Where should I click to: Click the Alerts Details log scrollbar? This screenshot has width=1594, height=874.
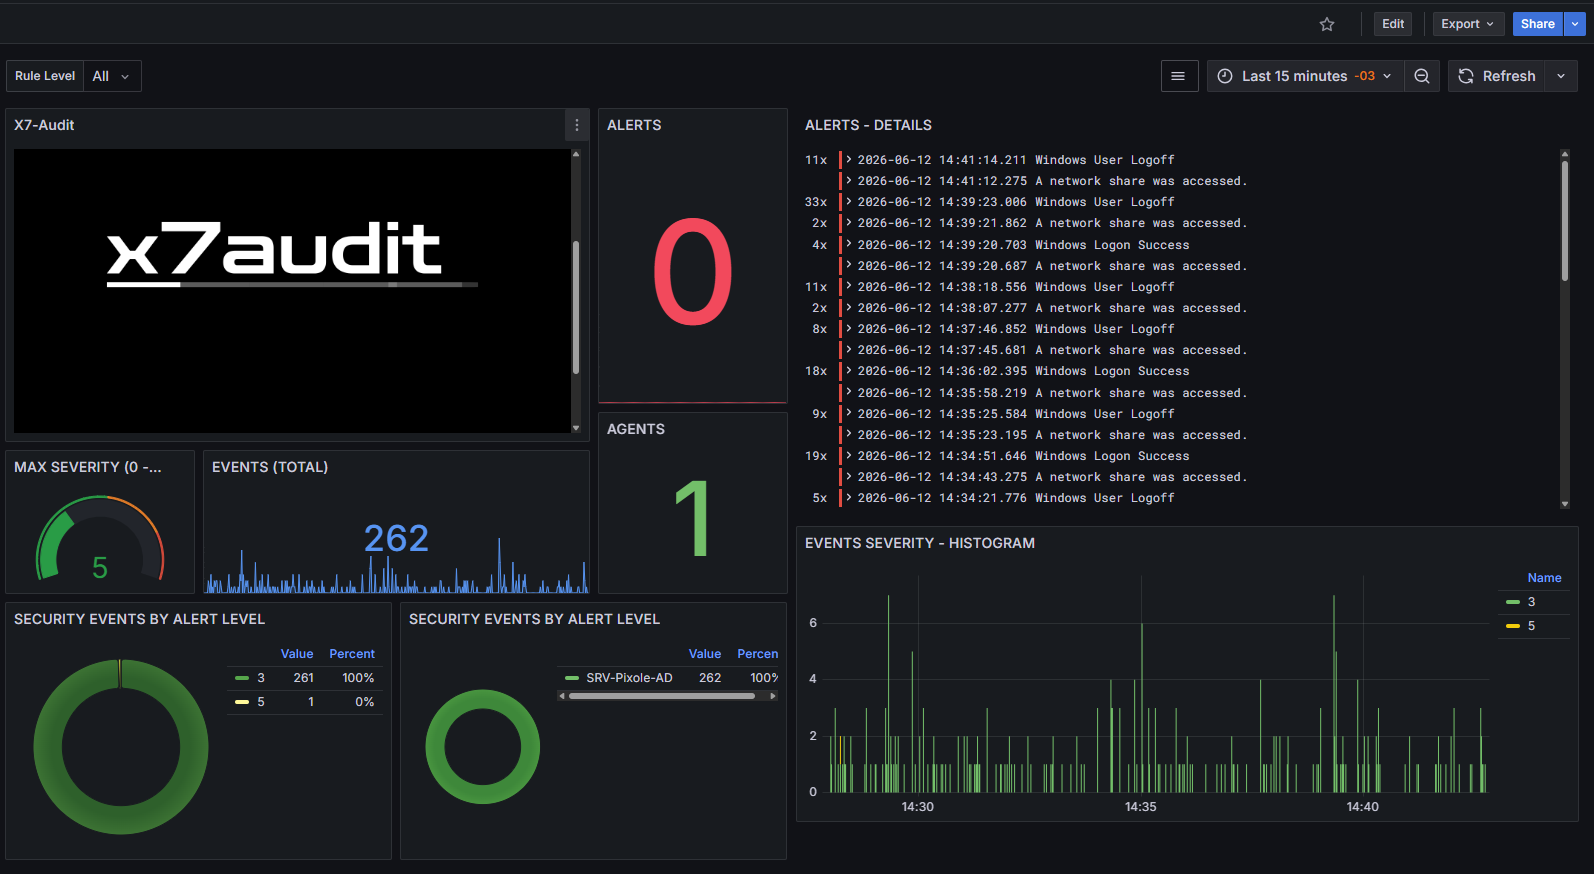coord(1565,220)
